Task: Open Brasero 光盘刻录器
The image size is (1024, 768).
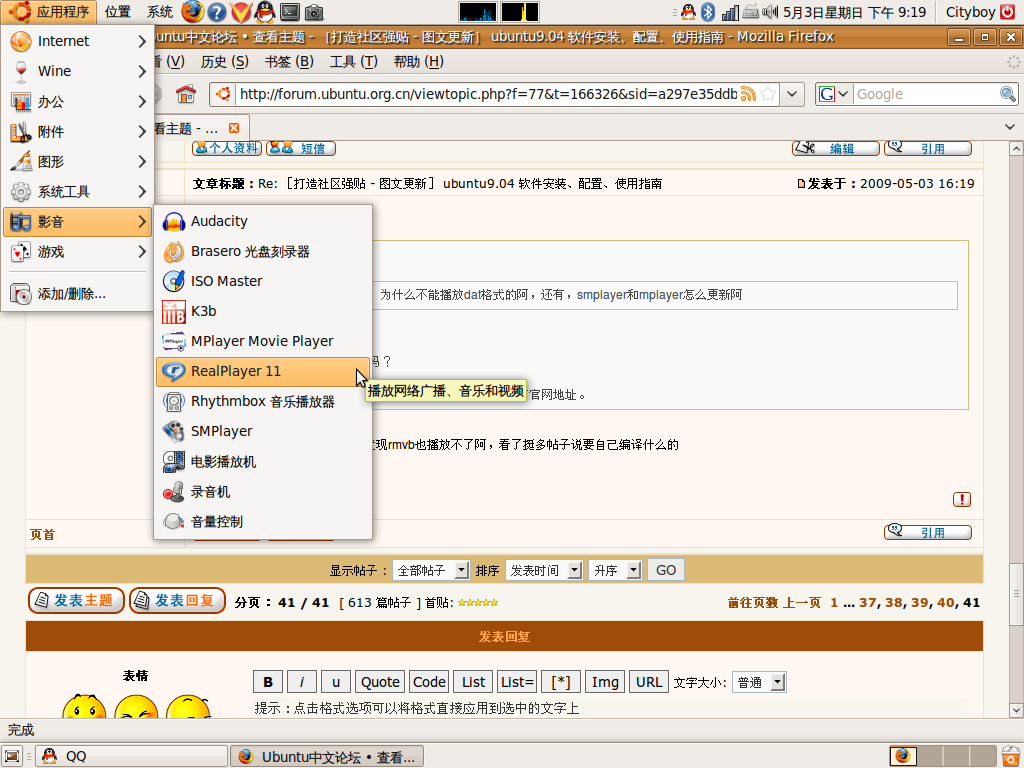Action: (263, 251)
